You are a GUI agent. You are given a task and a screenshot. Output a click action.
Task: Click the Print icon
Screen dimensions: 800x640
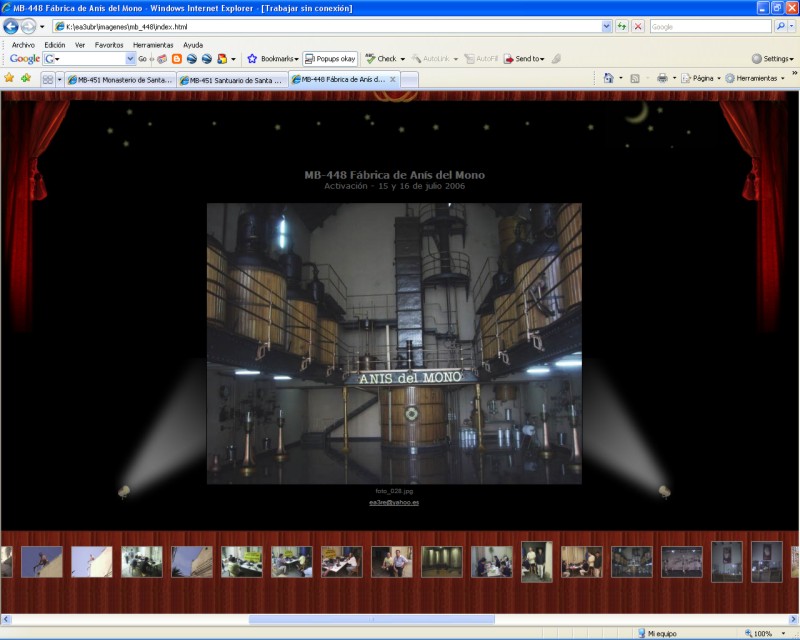[x=662, y=78]
